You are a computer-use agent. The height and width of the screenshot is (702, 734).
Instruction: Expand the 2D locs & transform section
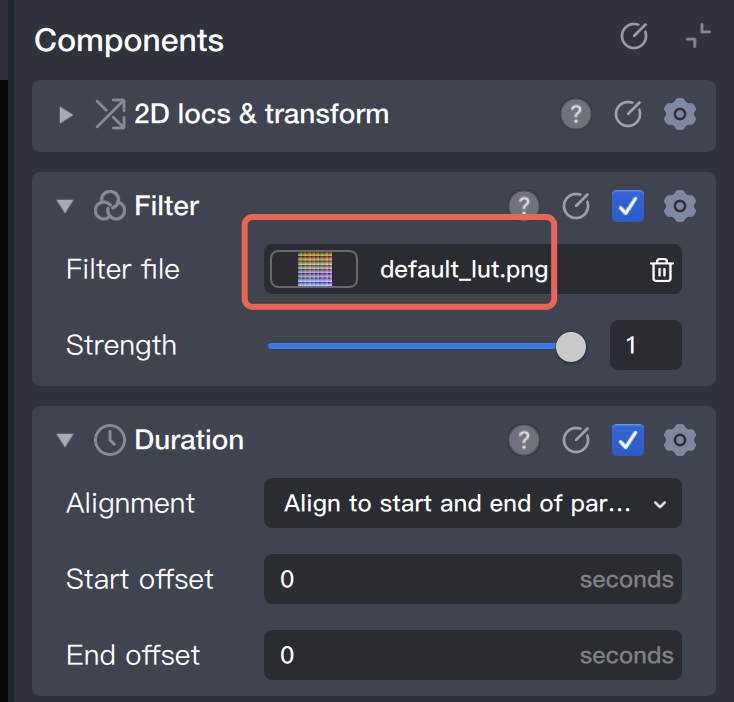(x=66, y=115)
